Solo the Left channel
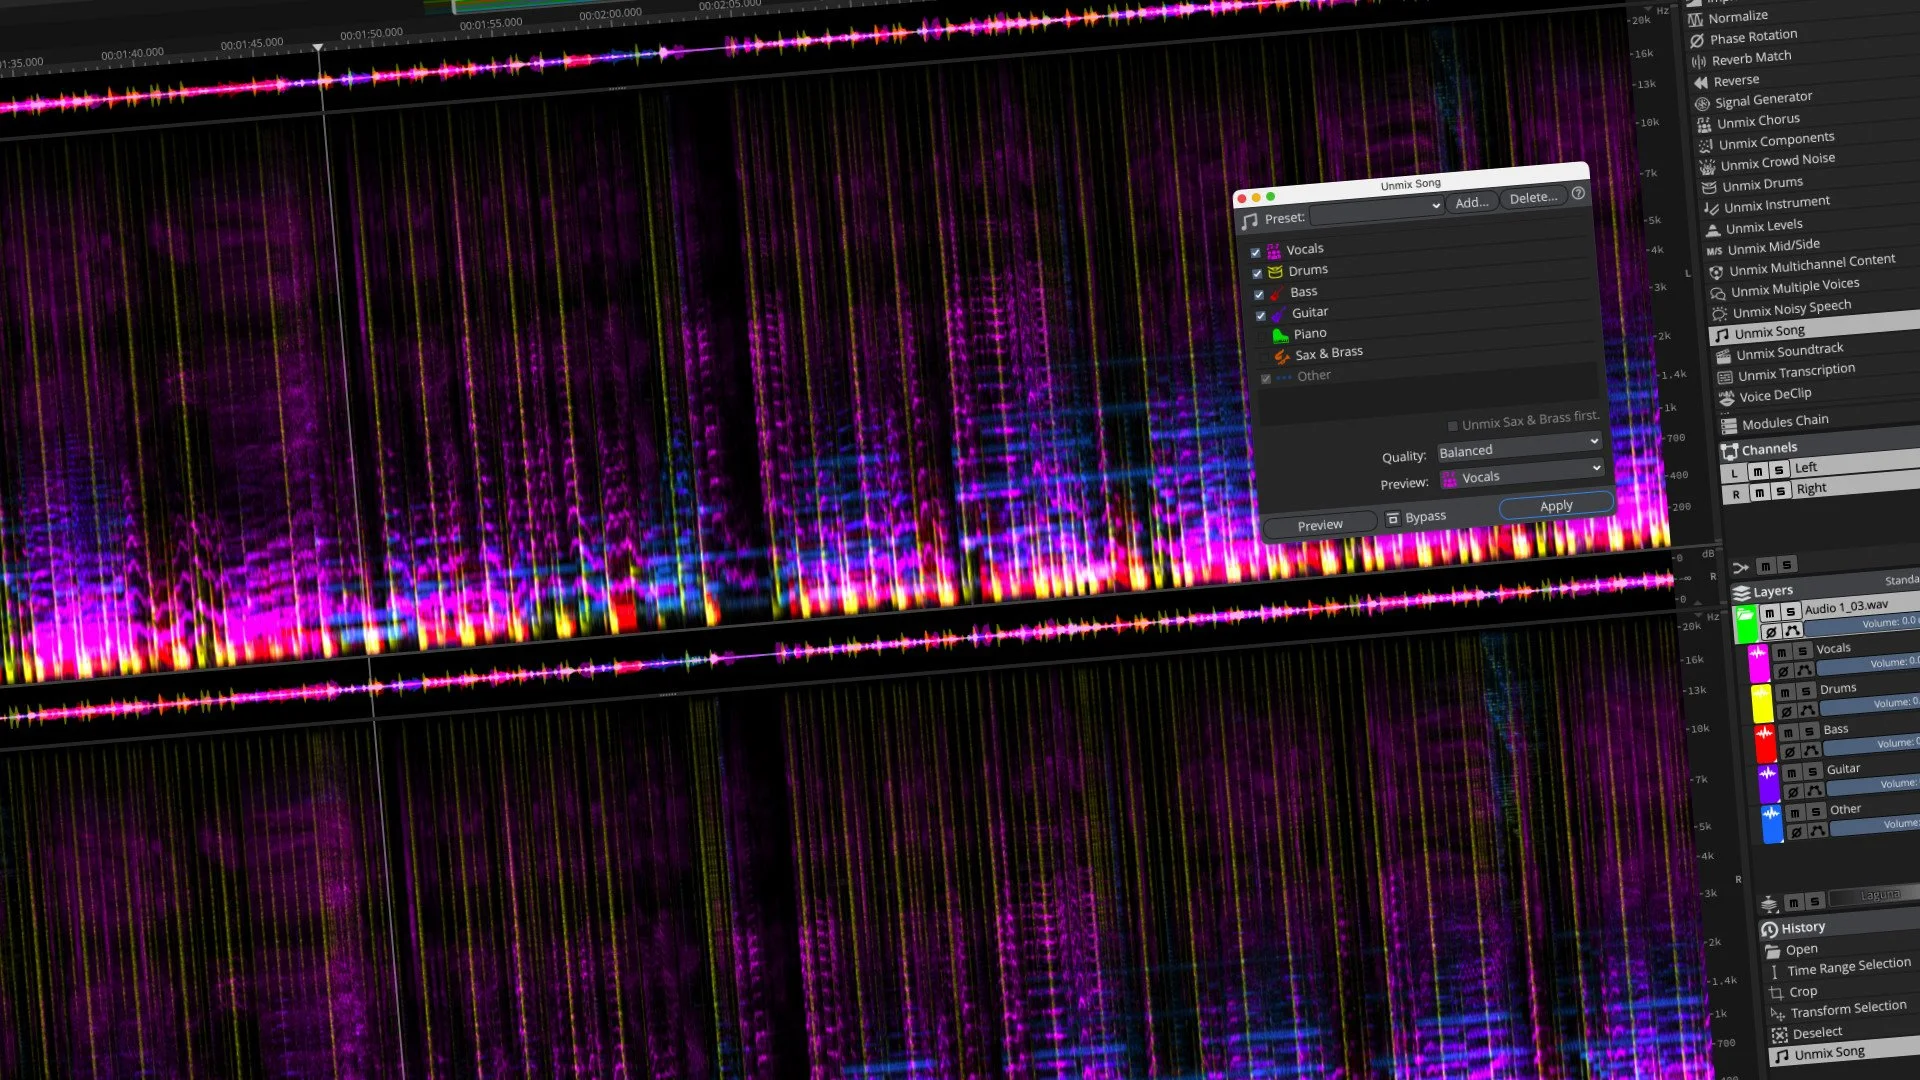Viewport: 1920px width, 1080px height. point(1778,470)
